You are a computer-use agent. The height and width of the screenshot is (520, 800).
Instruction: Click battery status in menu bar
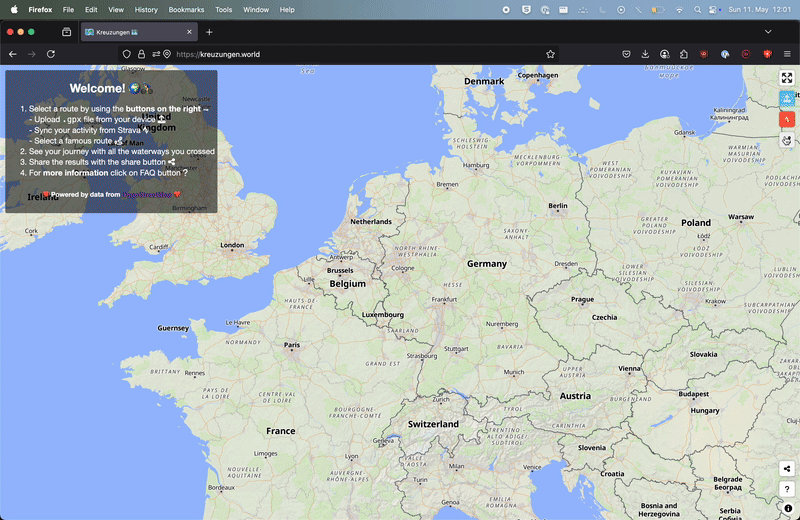pos(657,10)
